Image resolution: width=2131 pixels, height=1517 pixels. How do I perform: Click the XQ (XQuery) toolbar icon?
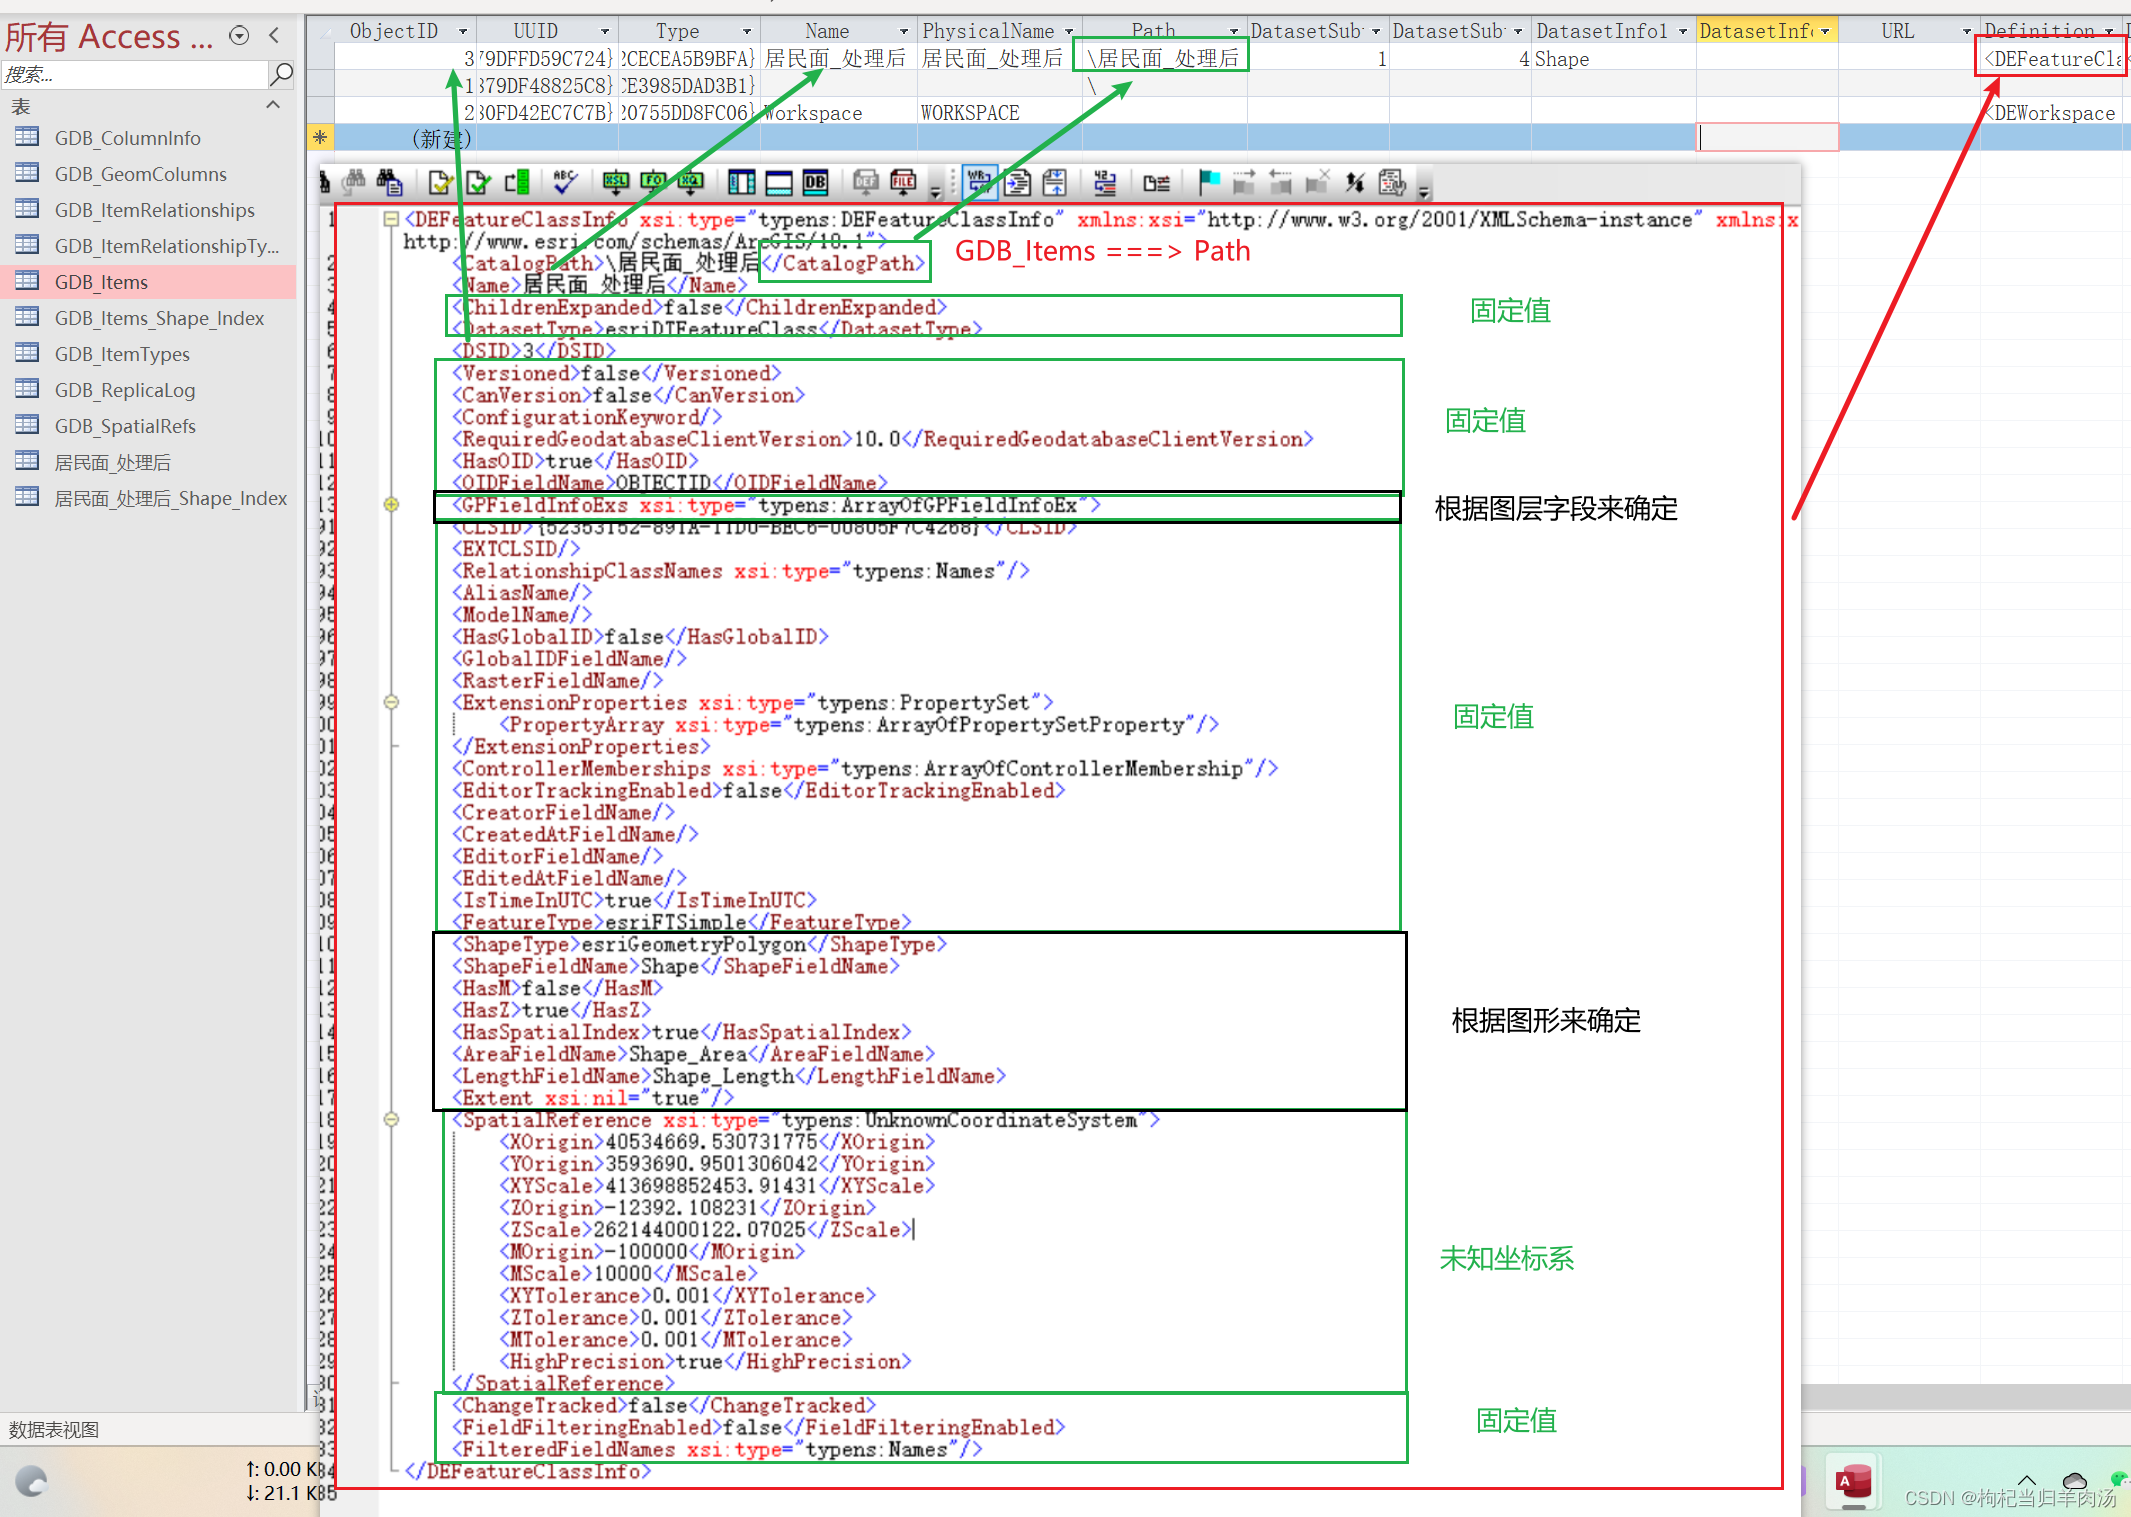(x=690, y=182)
